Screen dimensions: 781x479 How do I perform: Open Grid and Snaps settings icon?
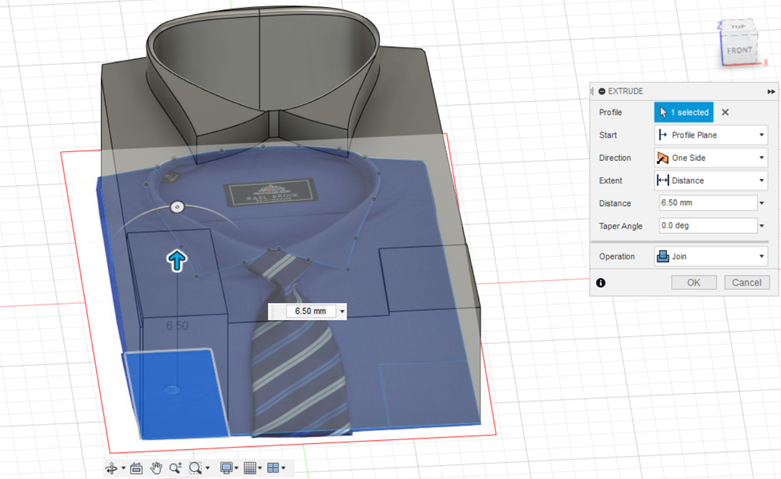(250, 467)
